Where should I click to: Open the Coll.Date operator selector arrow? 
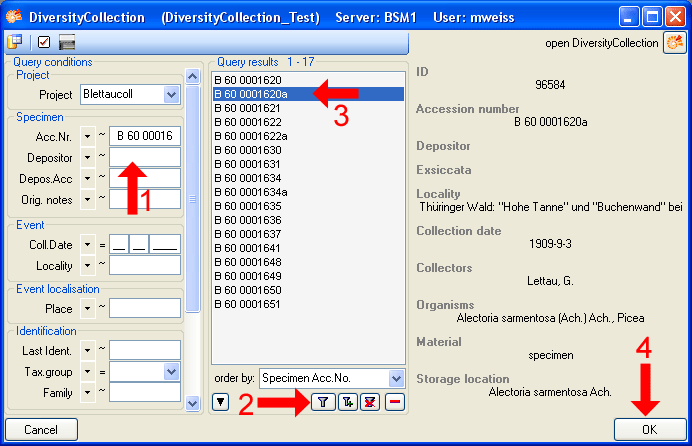[x=88, y=243]
